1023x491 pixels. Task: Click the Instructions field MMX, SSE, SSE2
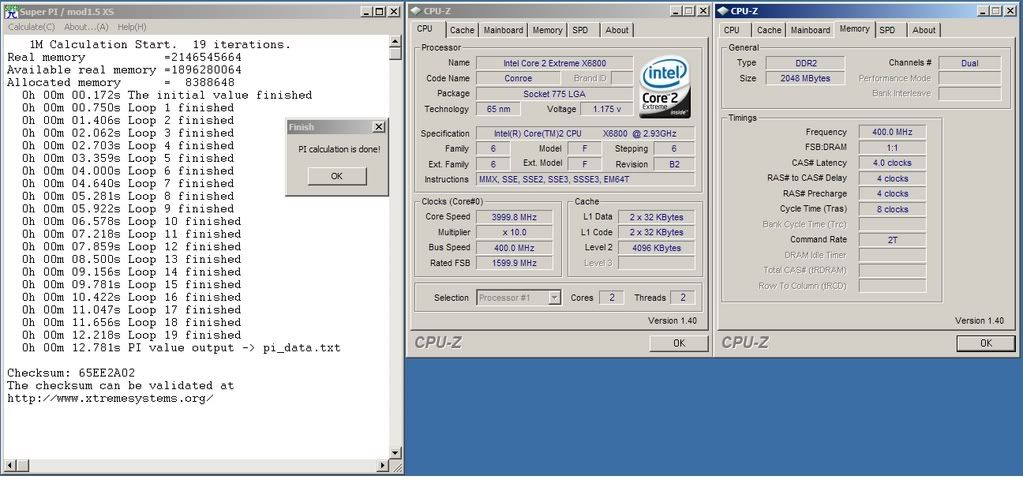pyautogui.click(x=586, y=179)
